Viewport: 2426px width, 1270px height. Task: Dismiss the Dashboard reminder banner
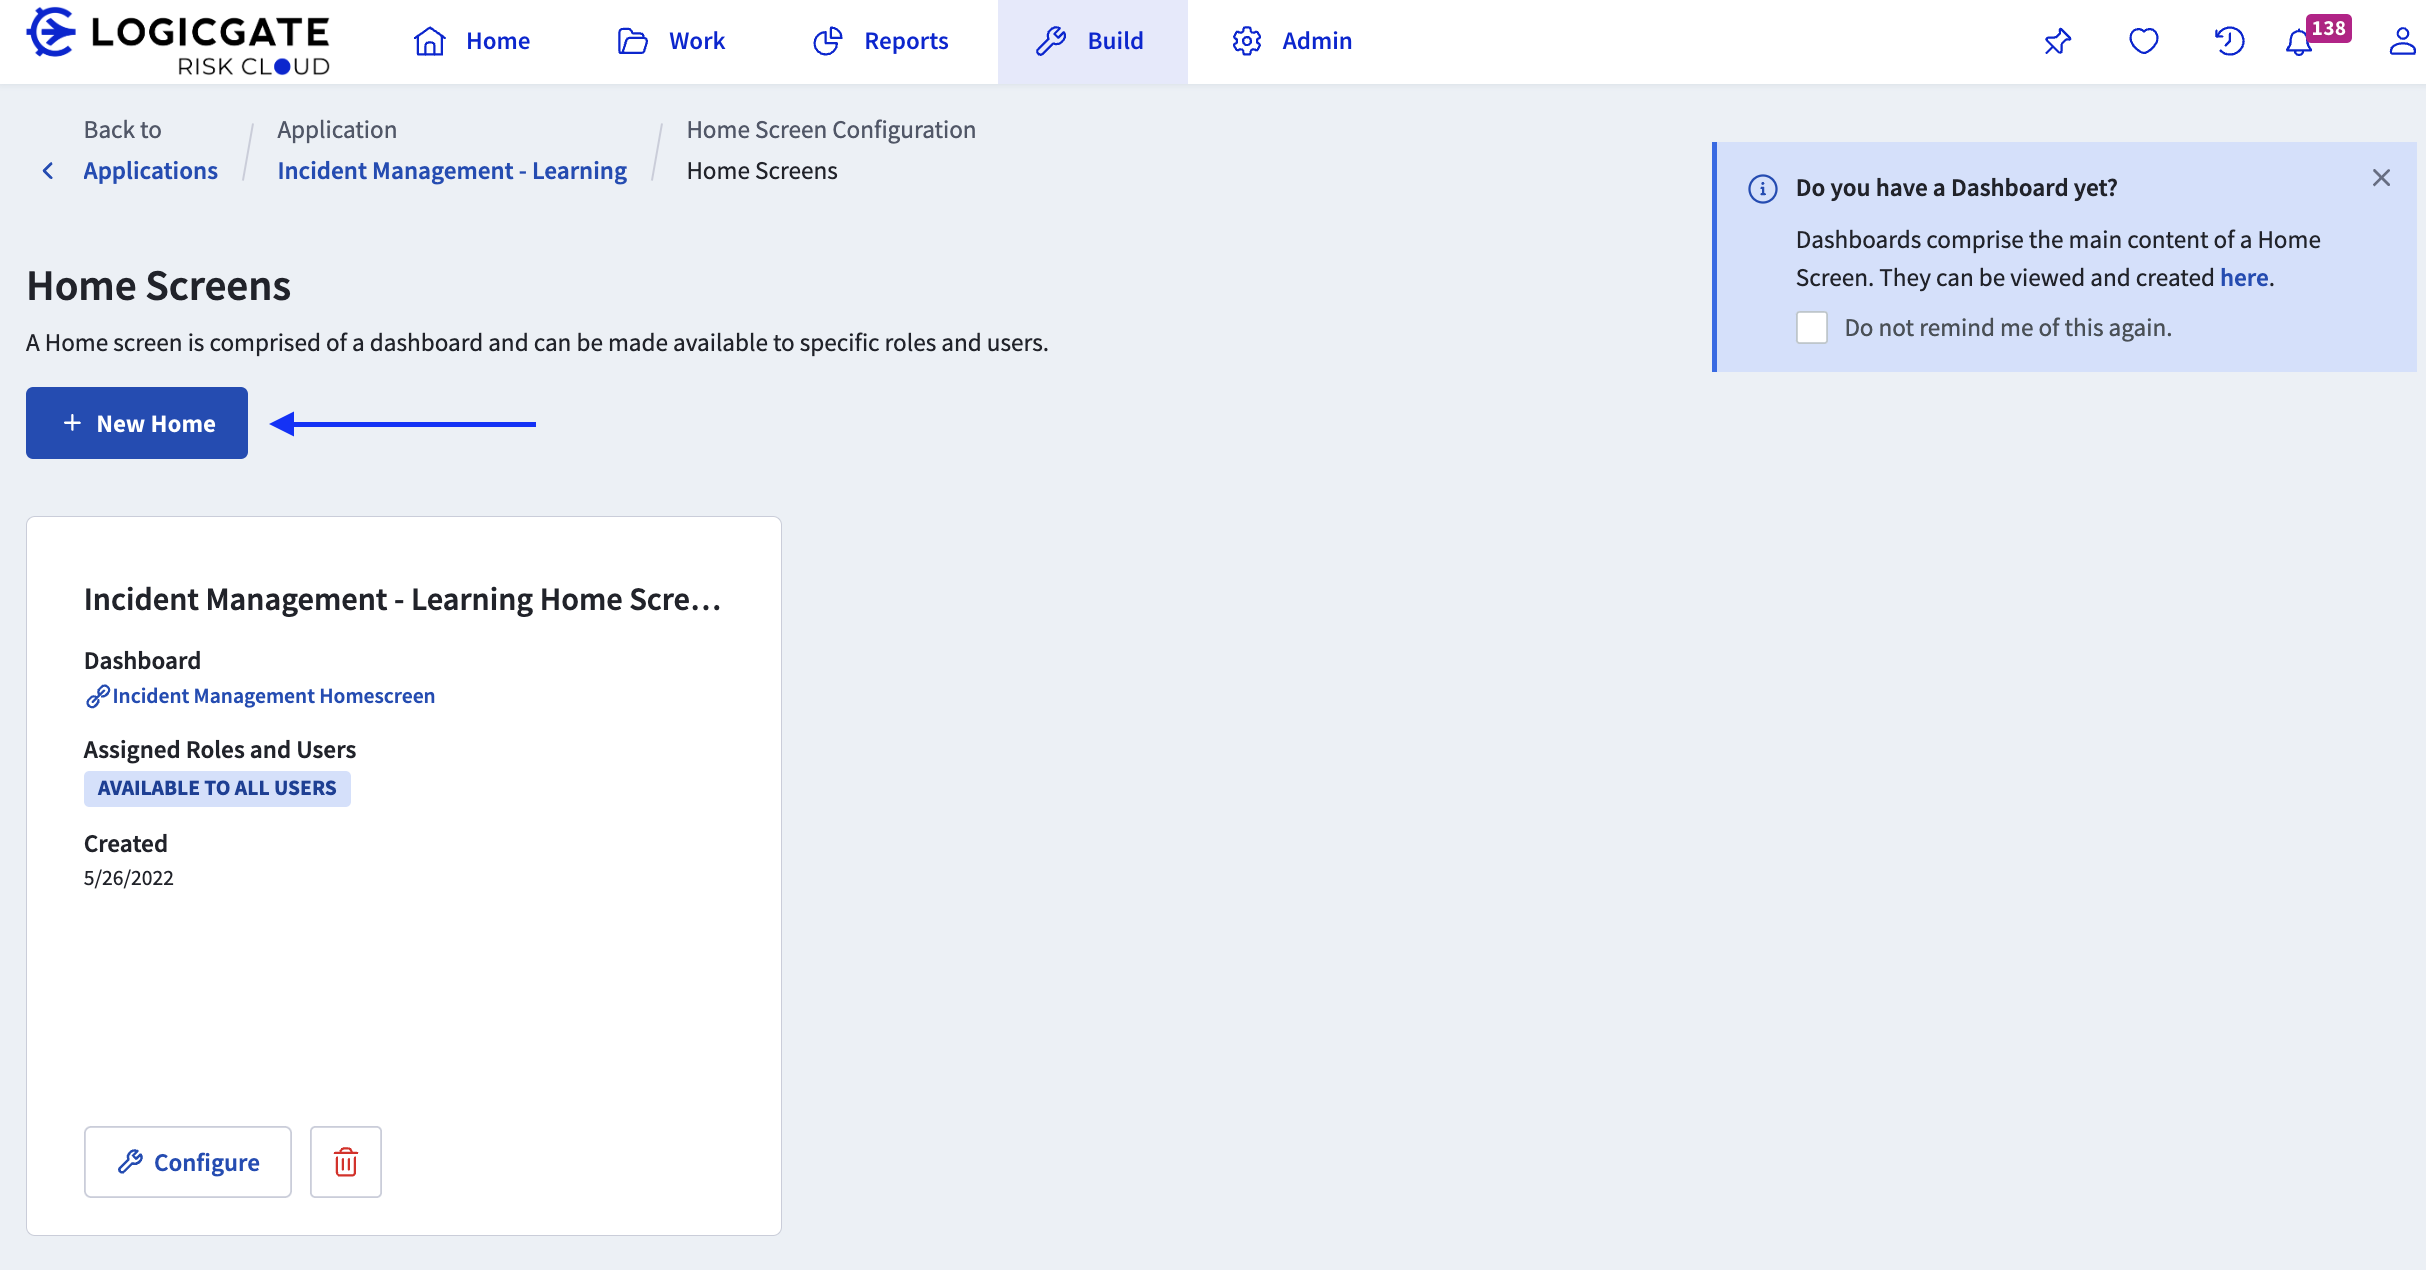(x=2381, y=178)
